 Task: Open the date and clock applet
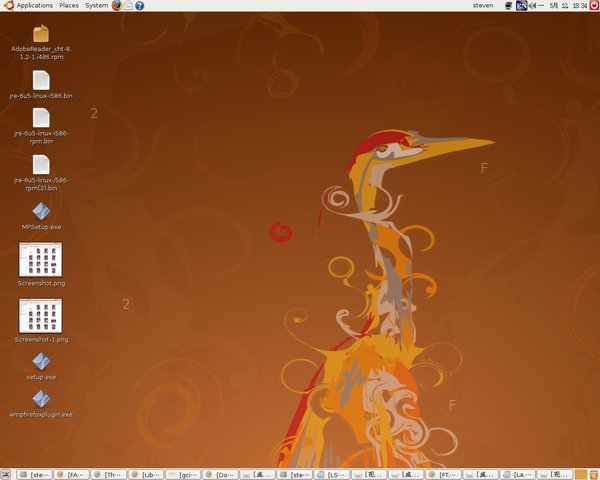pyautogui.click(x=568, y=5)
